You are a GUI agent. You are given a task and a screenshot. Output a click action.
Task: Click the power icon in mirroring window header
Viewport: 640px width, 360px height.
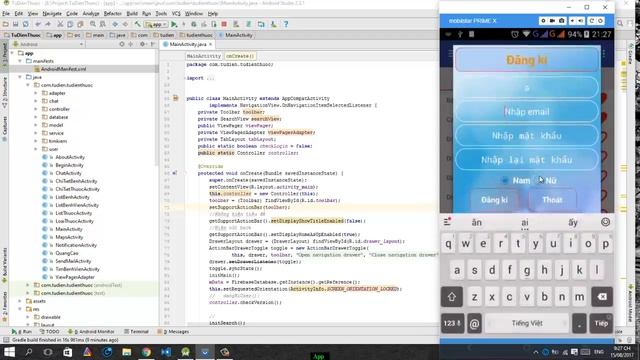[600, 21]
